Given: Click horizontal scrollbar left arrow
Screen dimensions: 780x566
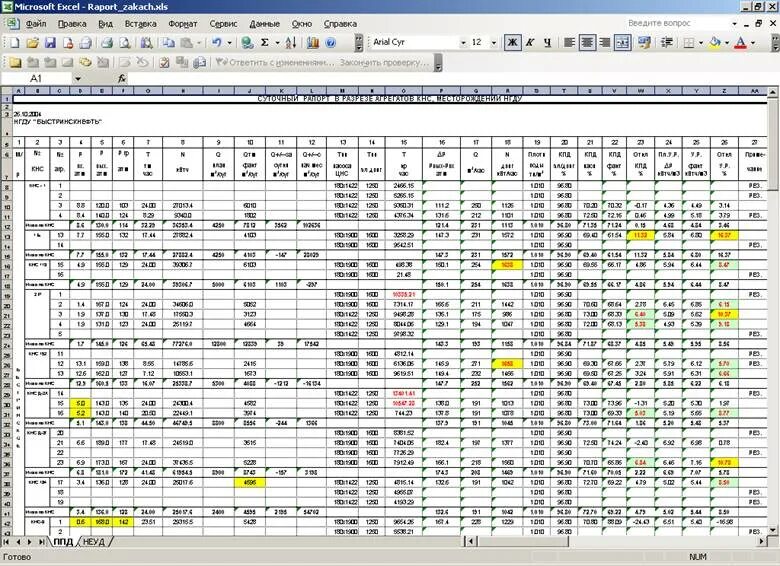Looking at the screenshot, I should tap(471, 542).
